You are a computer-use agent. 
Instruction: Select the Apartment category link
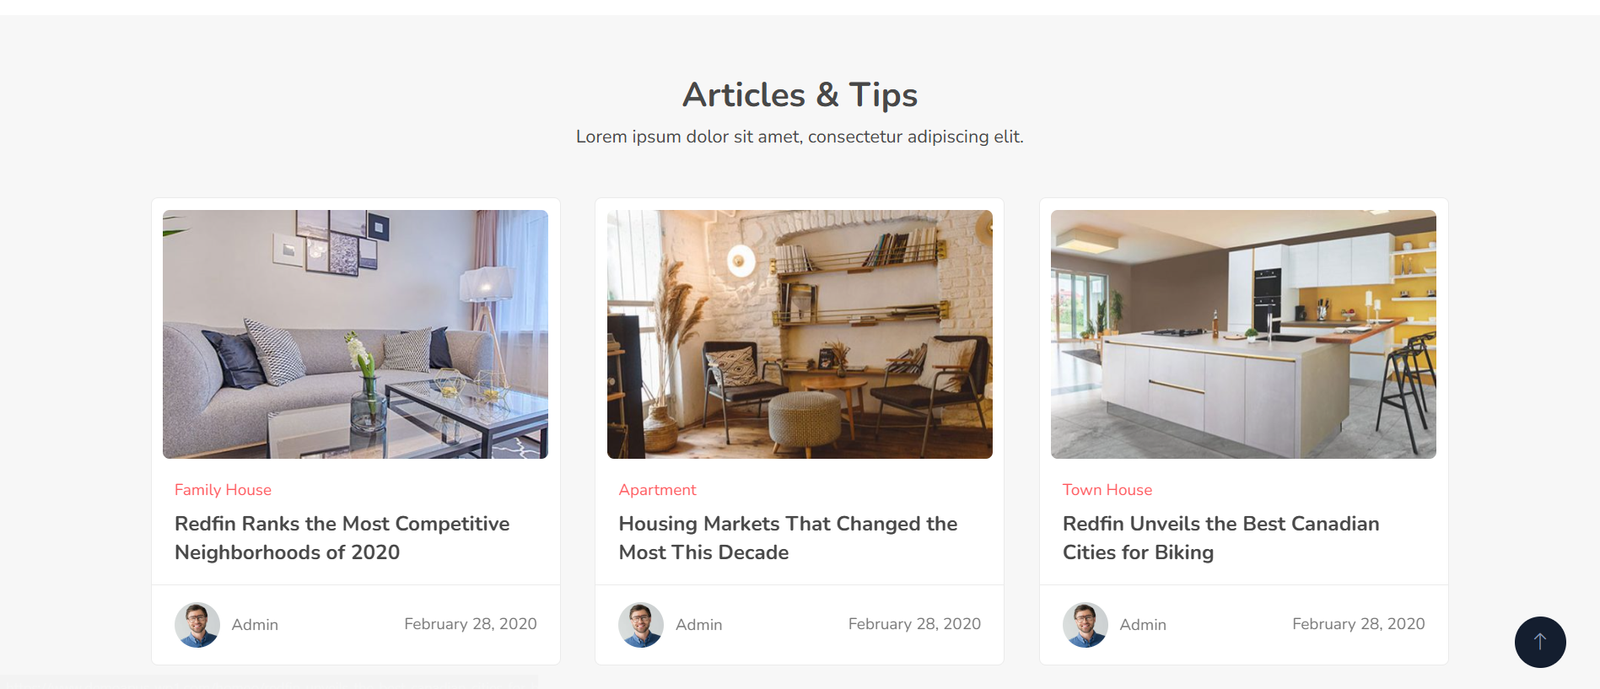pyautogui.click(x=657, y=490)
